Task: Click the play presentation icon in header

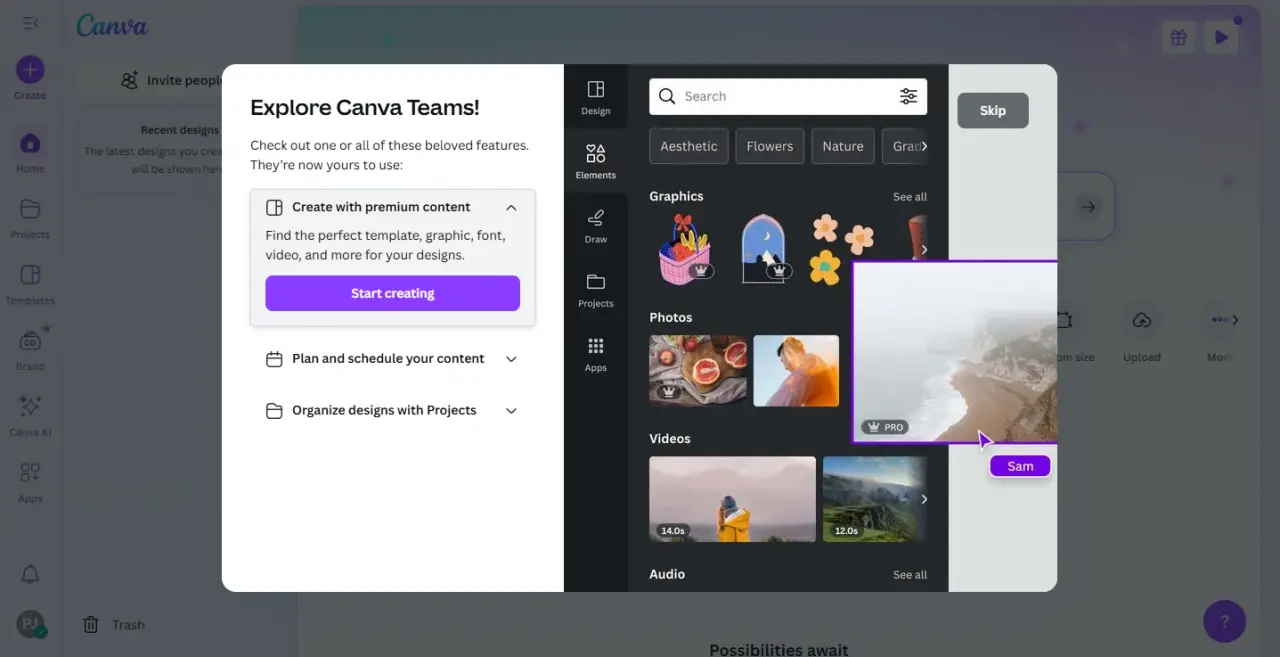Action: pyautogui.click(x=1221, y=38)
